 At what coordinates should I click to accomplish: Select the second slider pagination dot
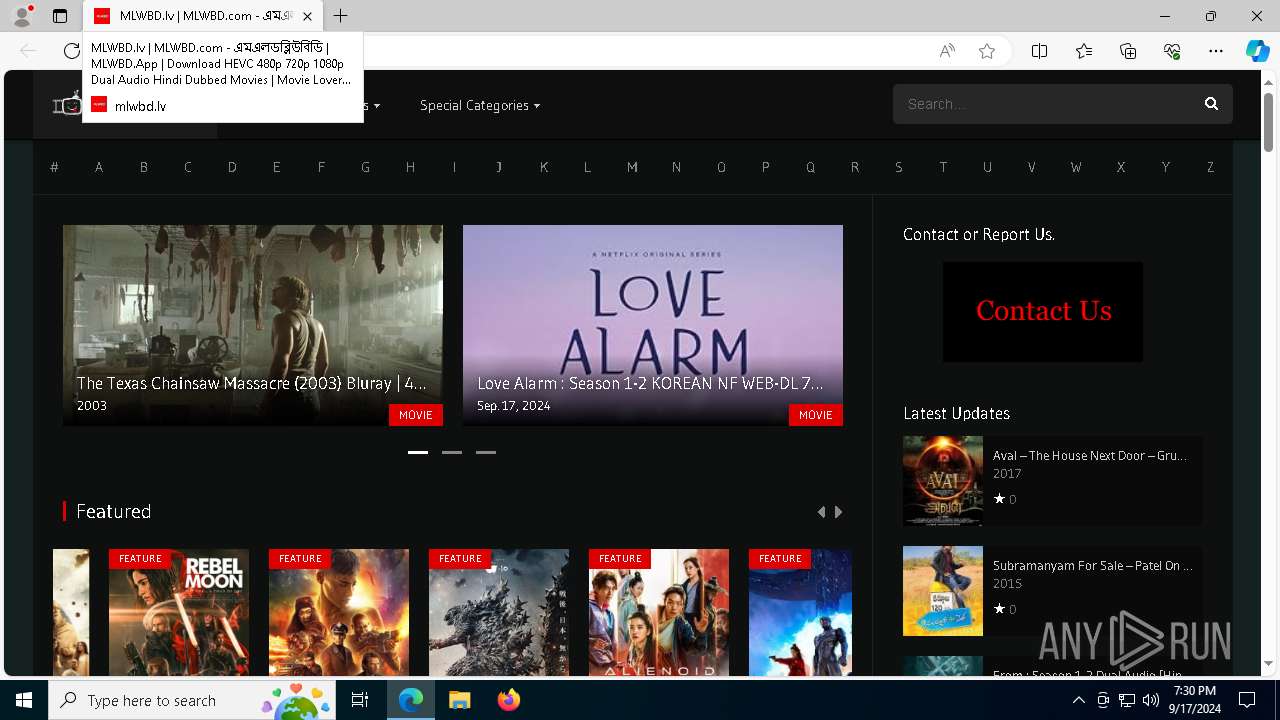tap(452, 452)
